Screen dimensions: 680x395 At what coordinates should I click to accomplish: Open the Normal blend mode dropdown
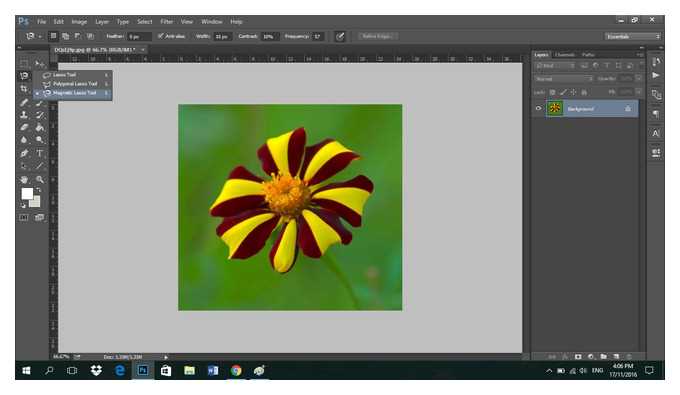coord(564,79)
